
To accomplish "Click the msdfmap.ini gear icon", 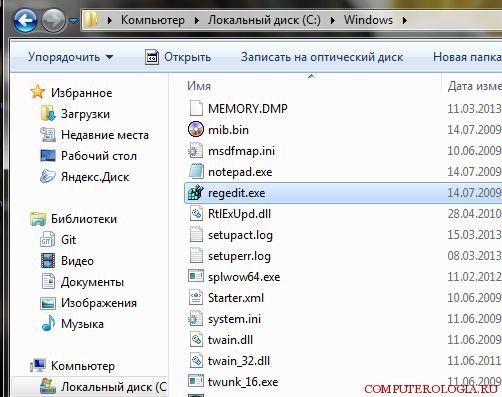I will [x=196, y=150].
